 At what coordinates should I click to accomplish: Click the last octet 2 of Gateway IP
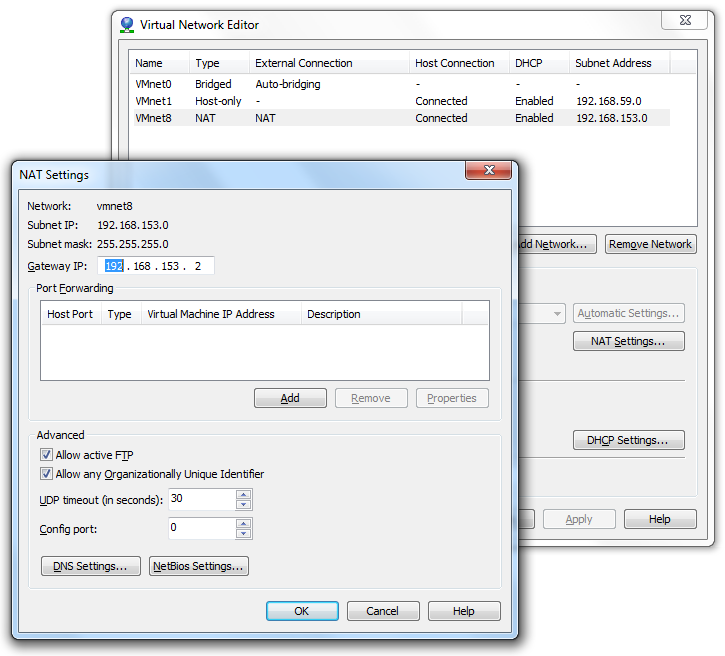pyautogui.click(x=198, y=266)
